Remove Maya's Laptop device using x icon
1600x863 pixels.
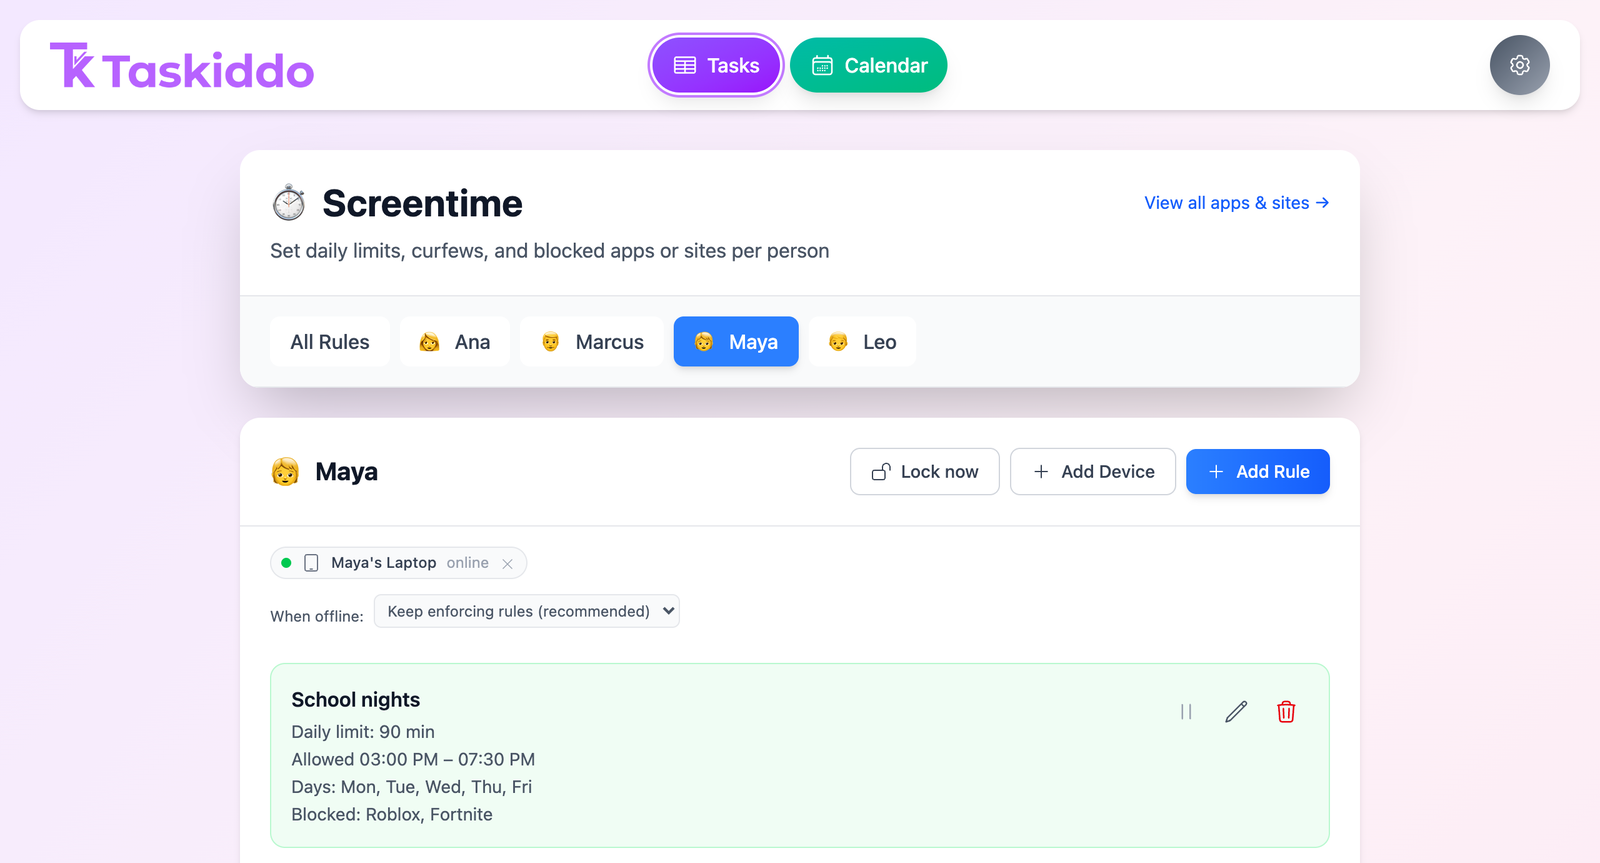[x=507, y=564]
